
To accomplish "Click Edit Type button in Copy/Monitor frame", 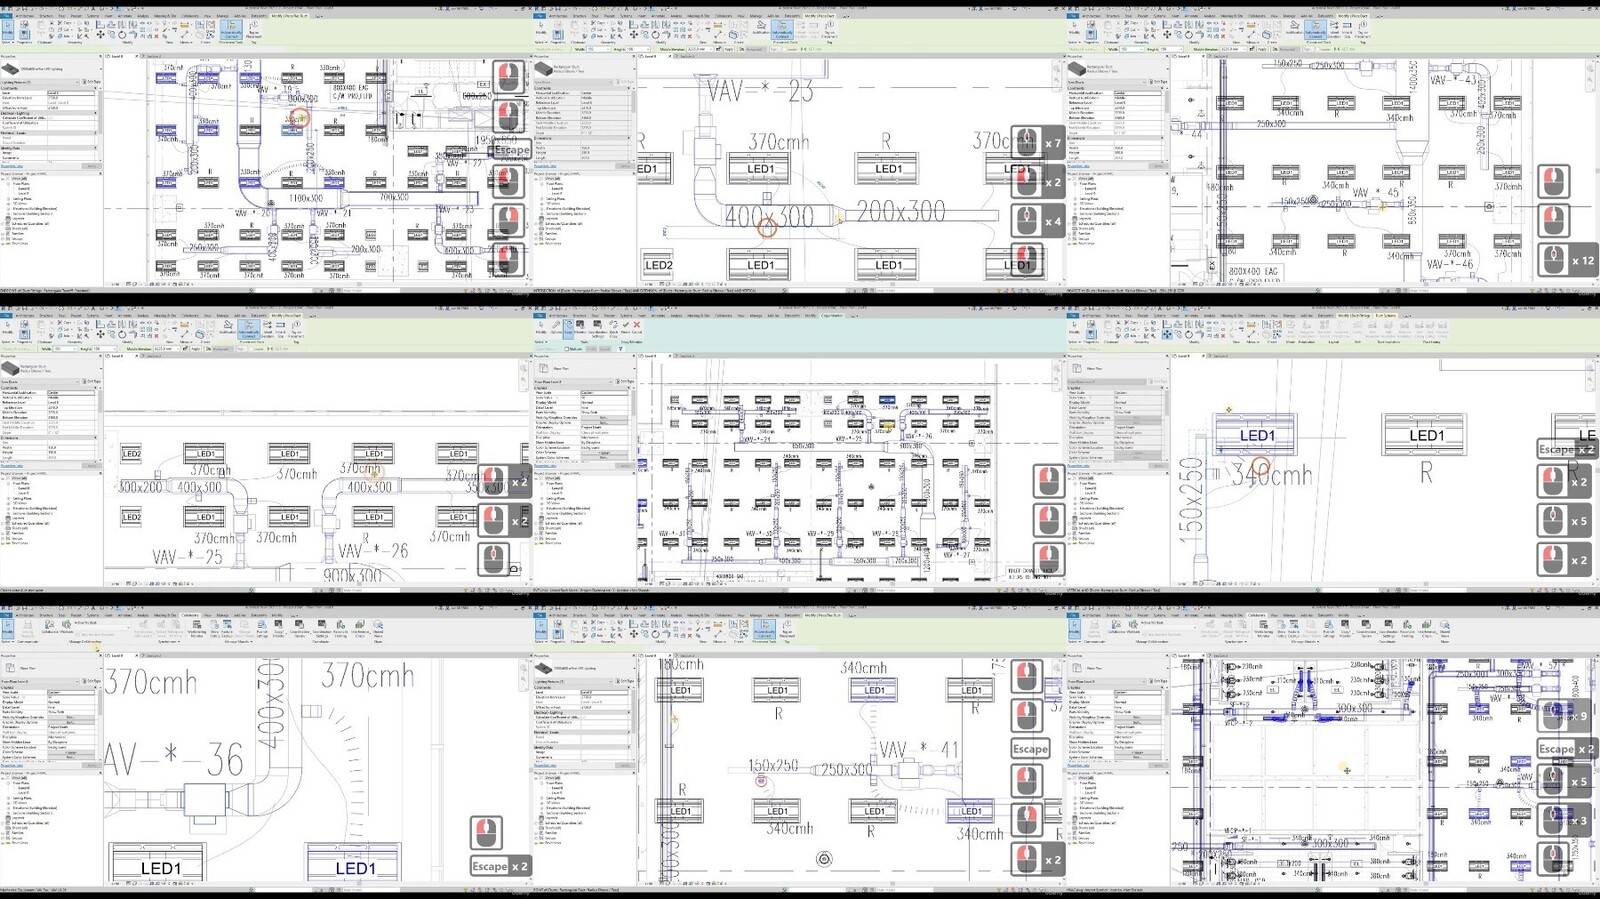I will (x=625, y=381).
